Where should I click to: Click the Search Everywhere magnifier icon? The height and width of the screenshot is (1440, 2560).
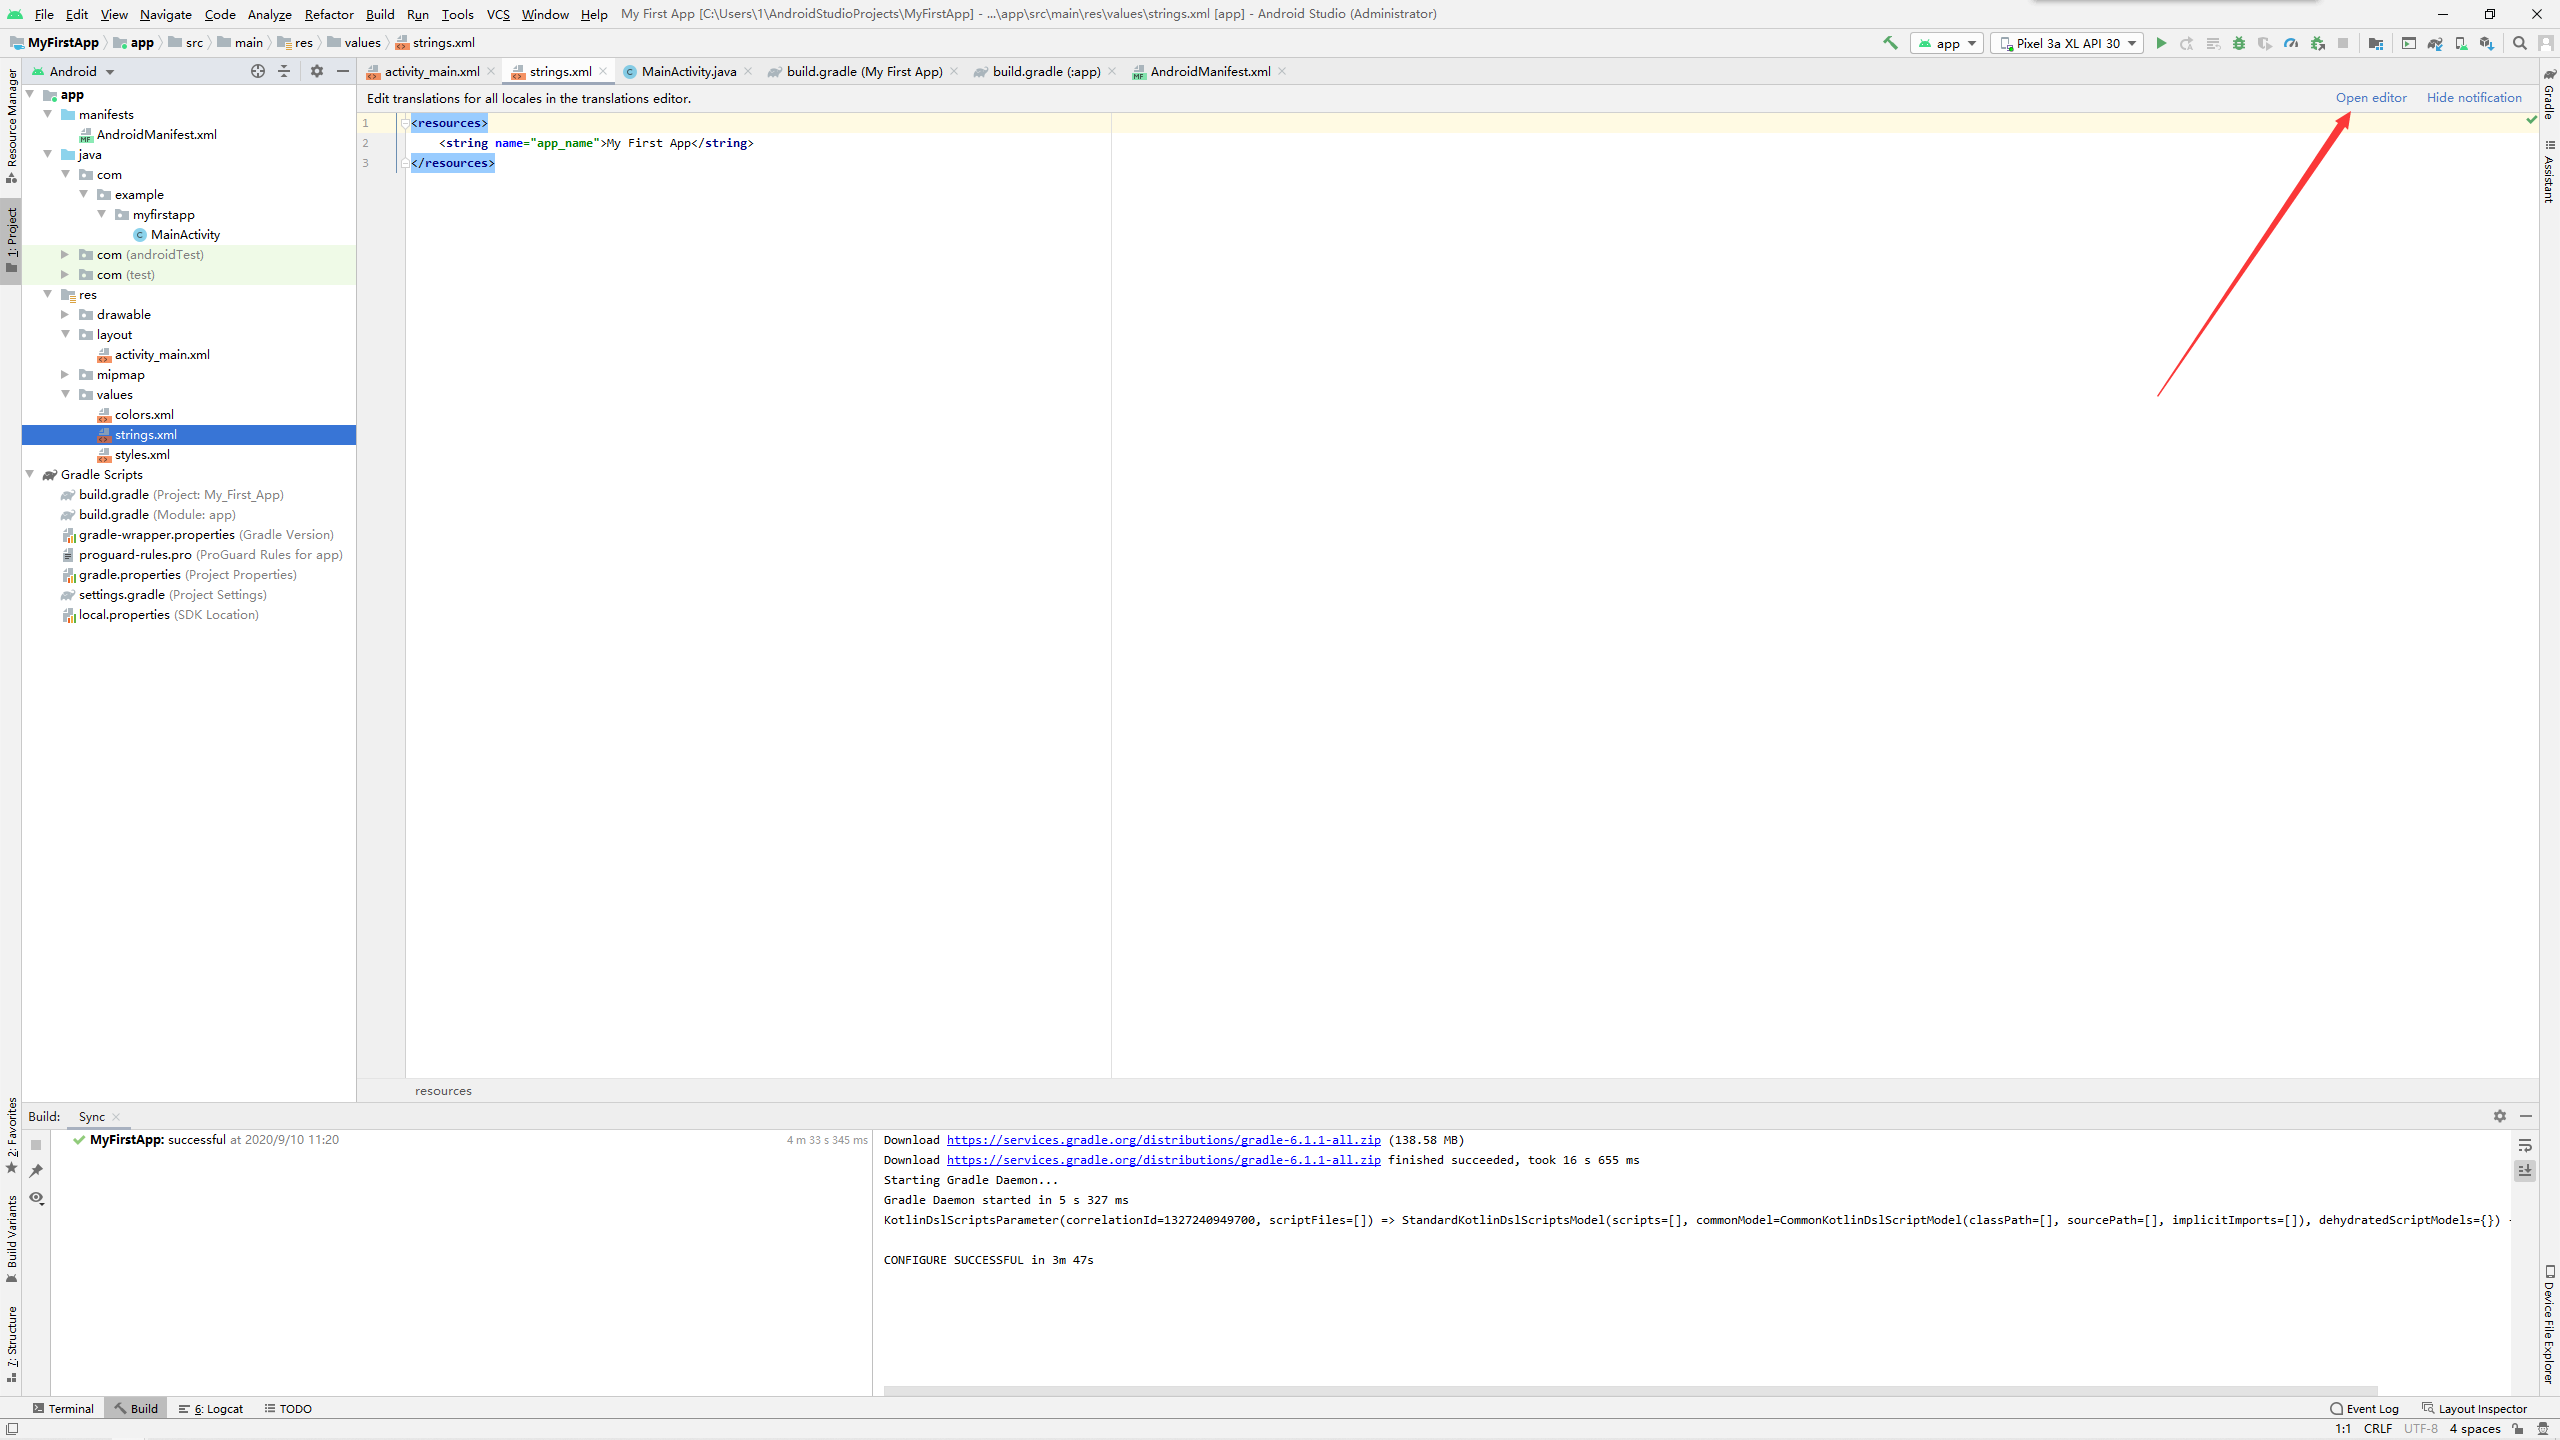pos(2519,43)
